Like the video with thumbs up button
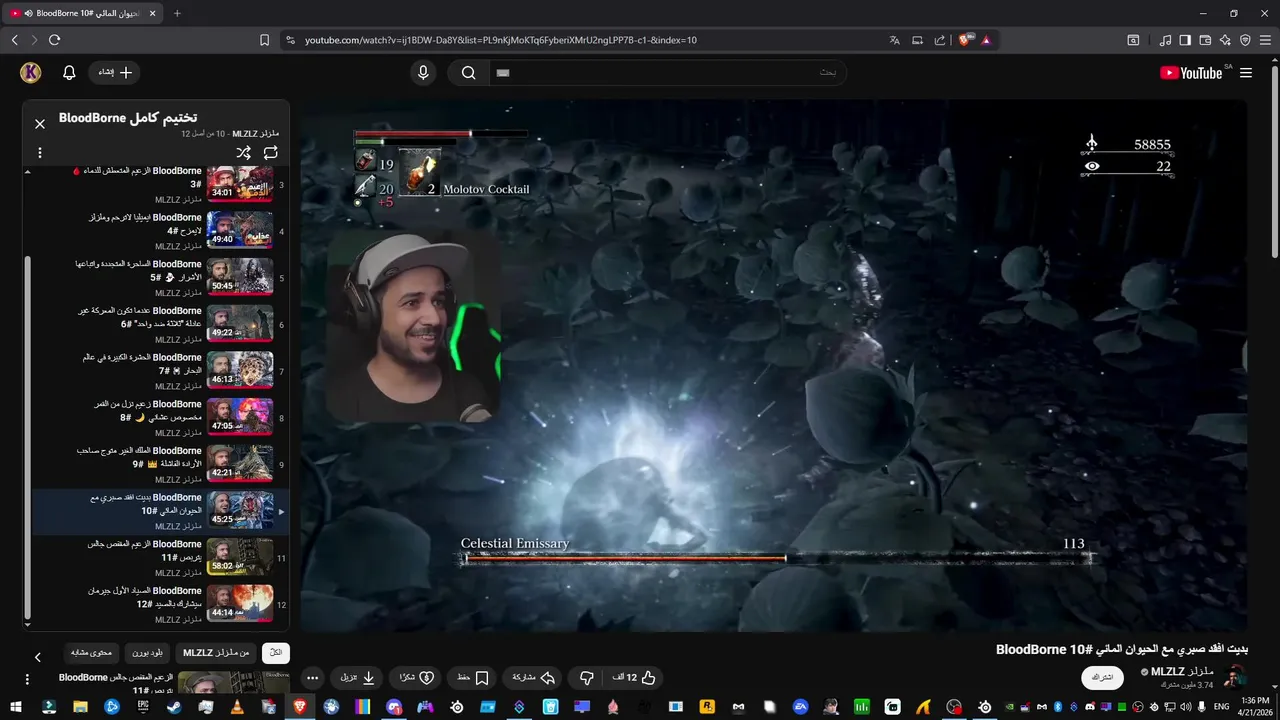The height and width of the screenshot is (720, 1280). pyautogui.click(x=634, y=678)
